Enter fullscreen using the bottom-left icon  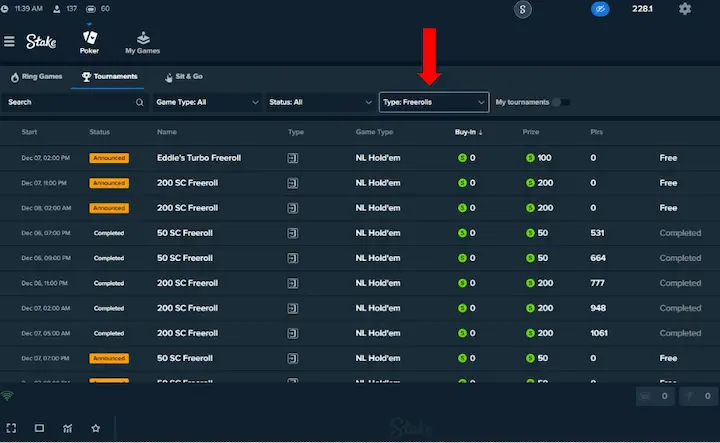[x=11, y=428]
